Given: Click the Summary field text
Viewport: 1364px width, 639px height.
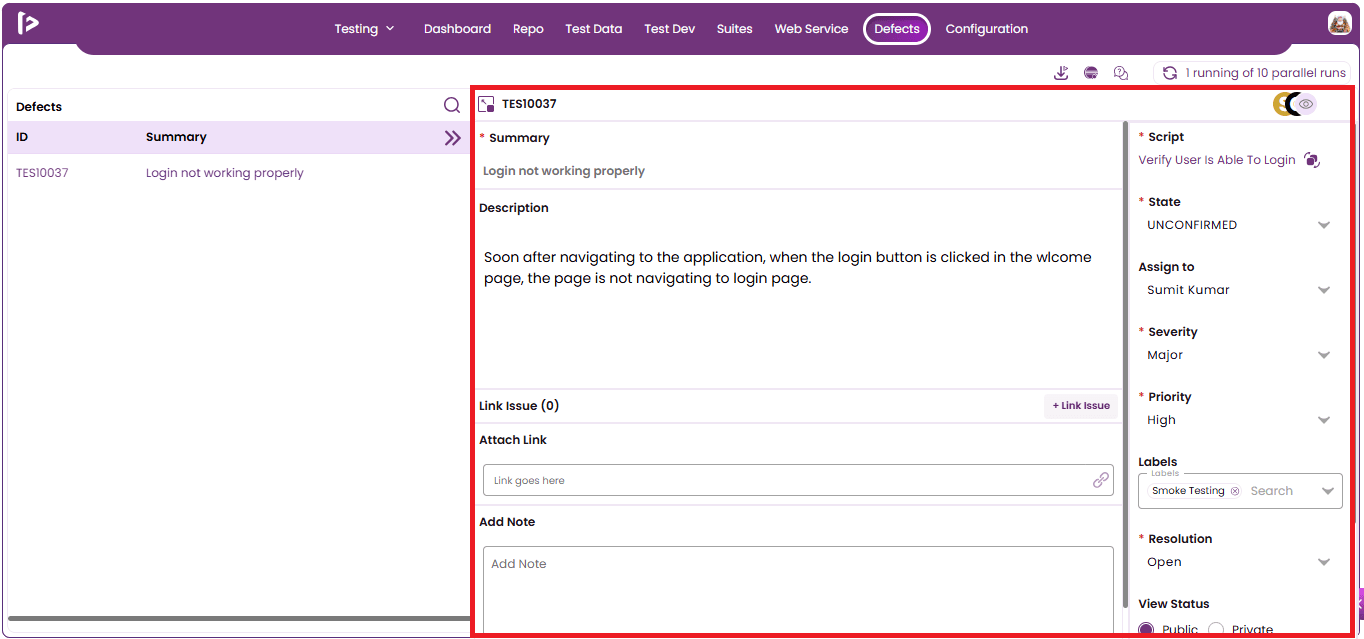Looking at the screenshot, I should (564, 171).
